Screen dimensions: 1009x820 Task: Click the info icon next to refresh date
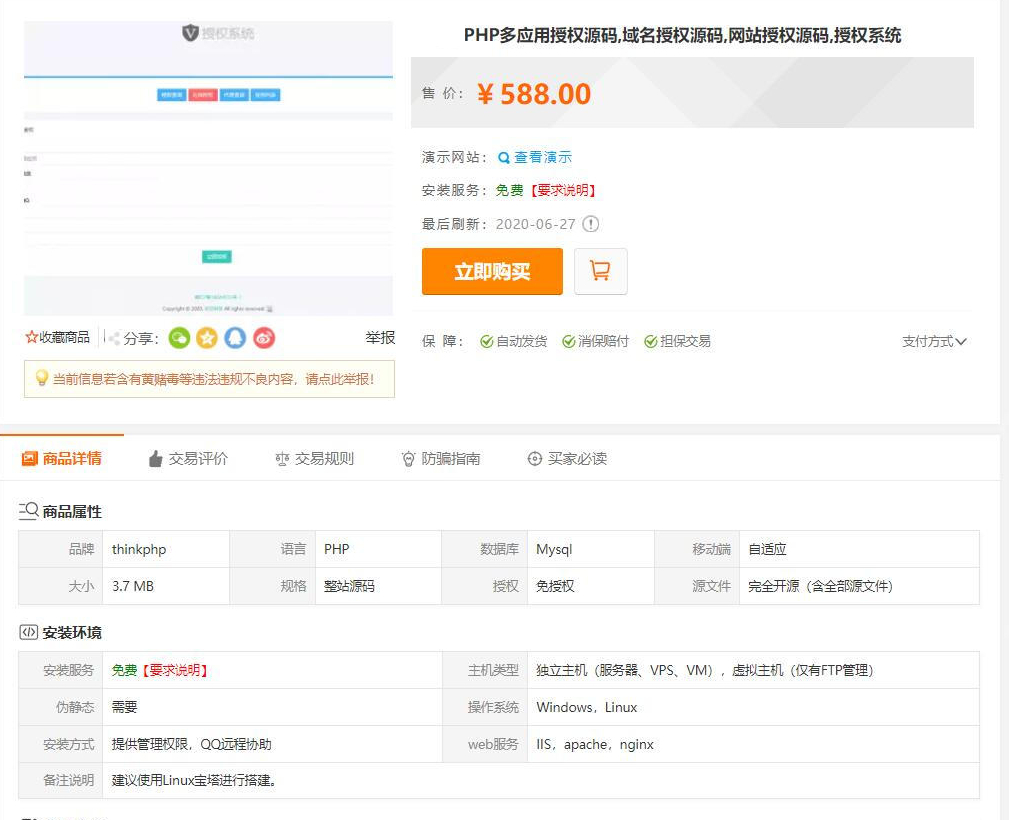[590, 224]
